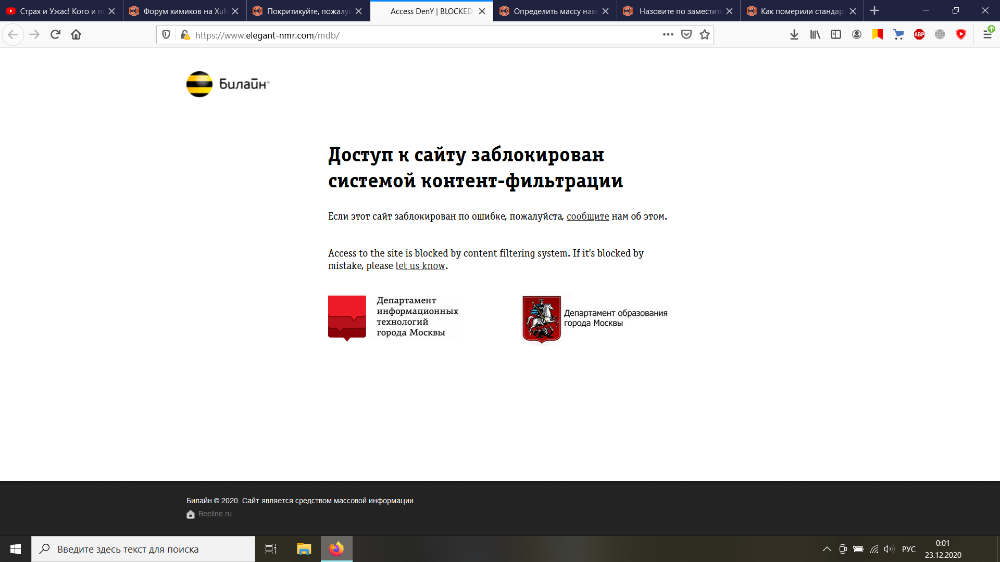Switch input language via 'РУС'

tap(909, 549)
